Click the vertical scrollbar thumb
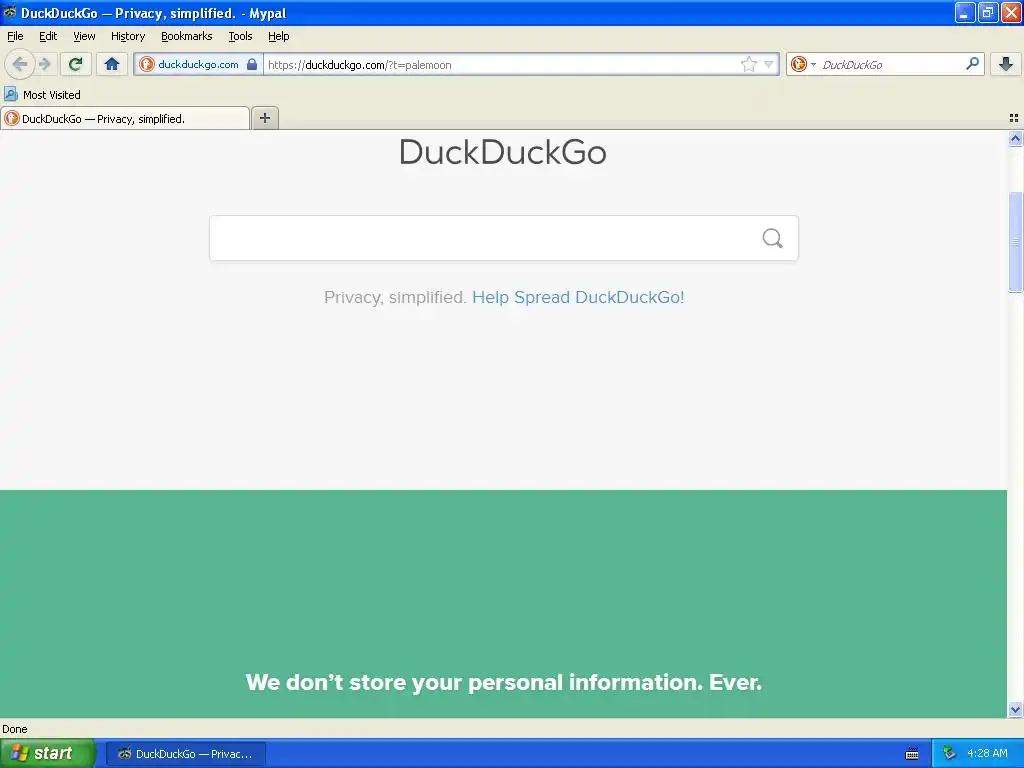1024x768 pixels. (1015, 242)
